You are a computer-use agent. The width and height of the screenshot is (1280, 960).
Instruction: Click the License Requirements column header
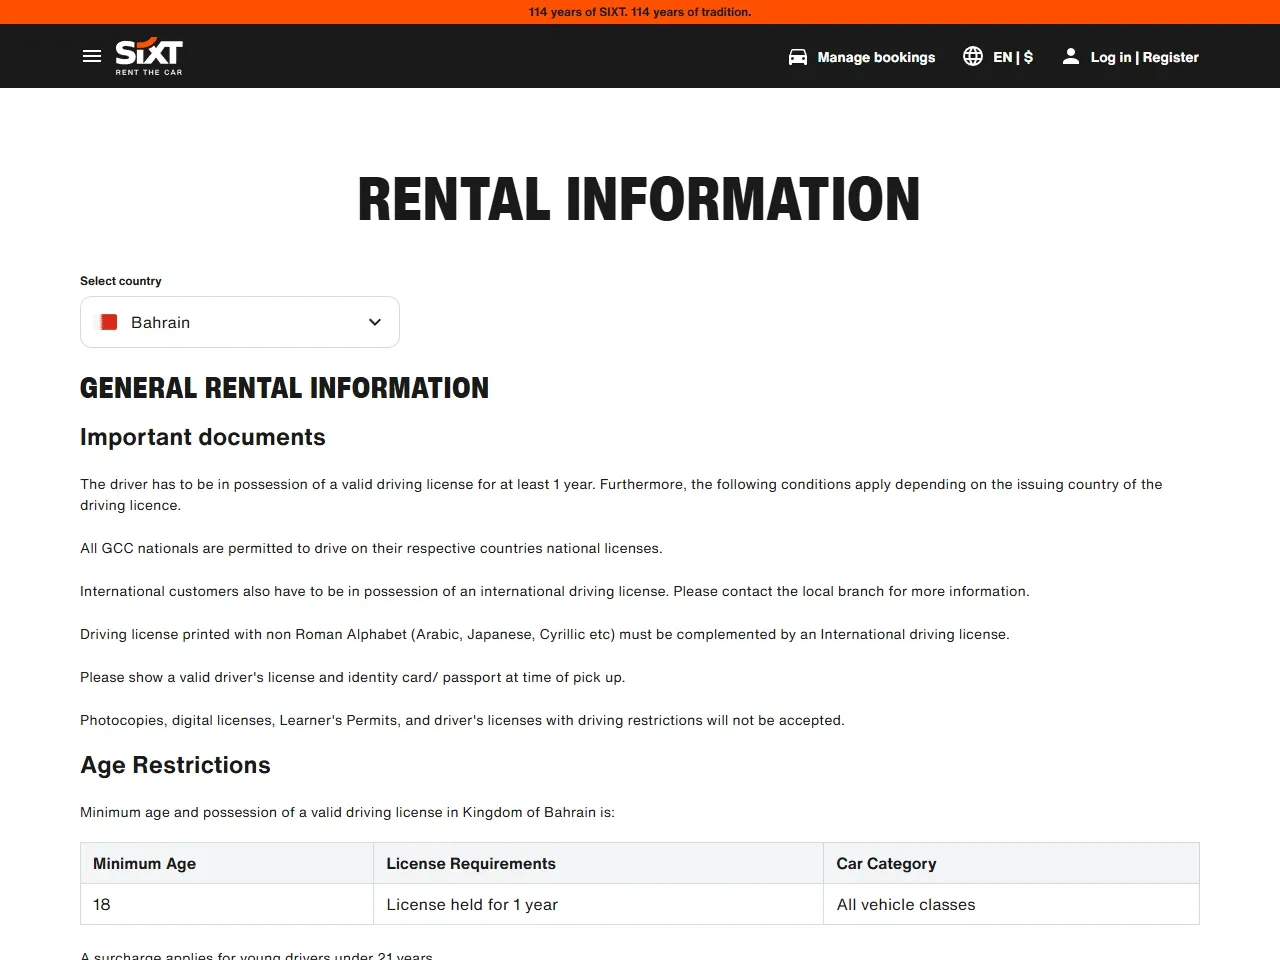[x=598, y=863]
